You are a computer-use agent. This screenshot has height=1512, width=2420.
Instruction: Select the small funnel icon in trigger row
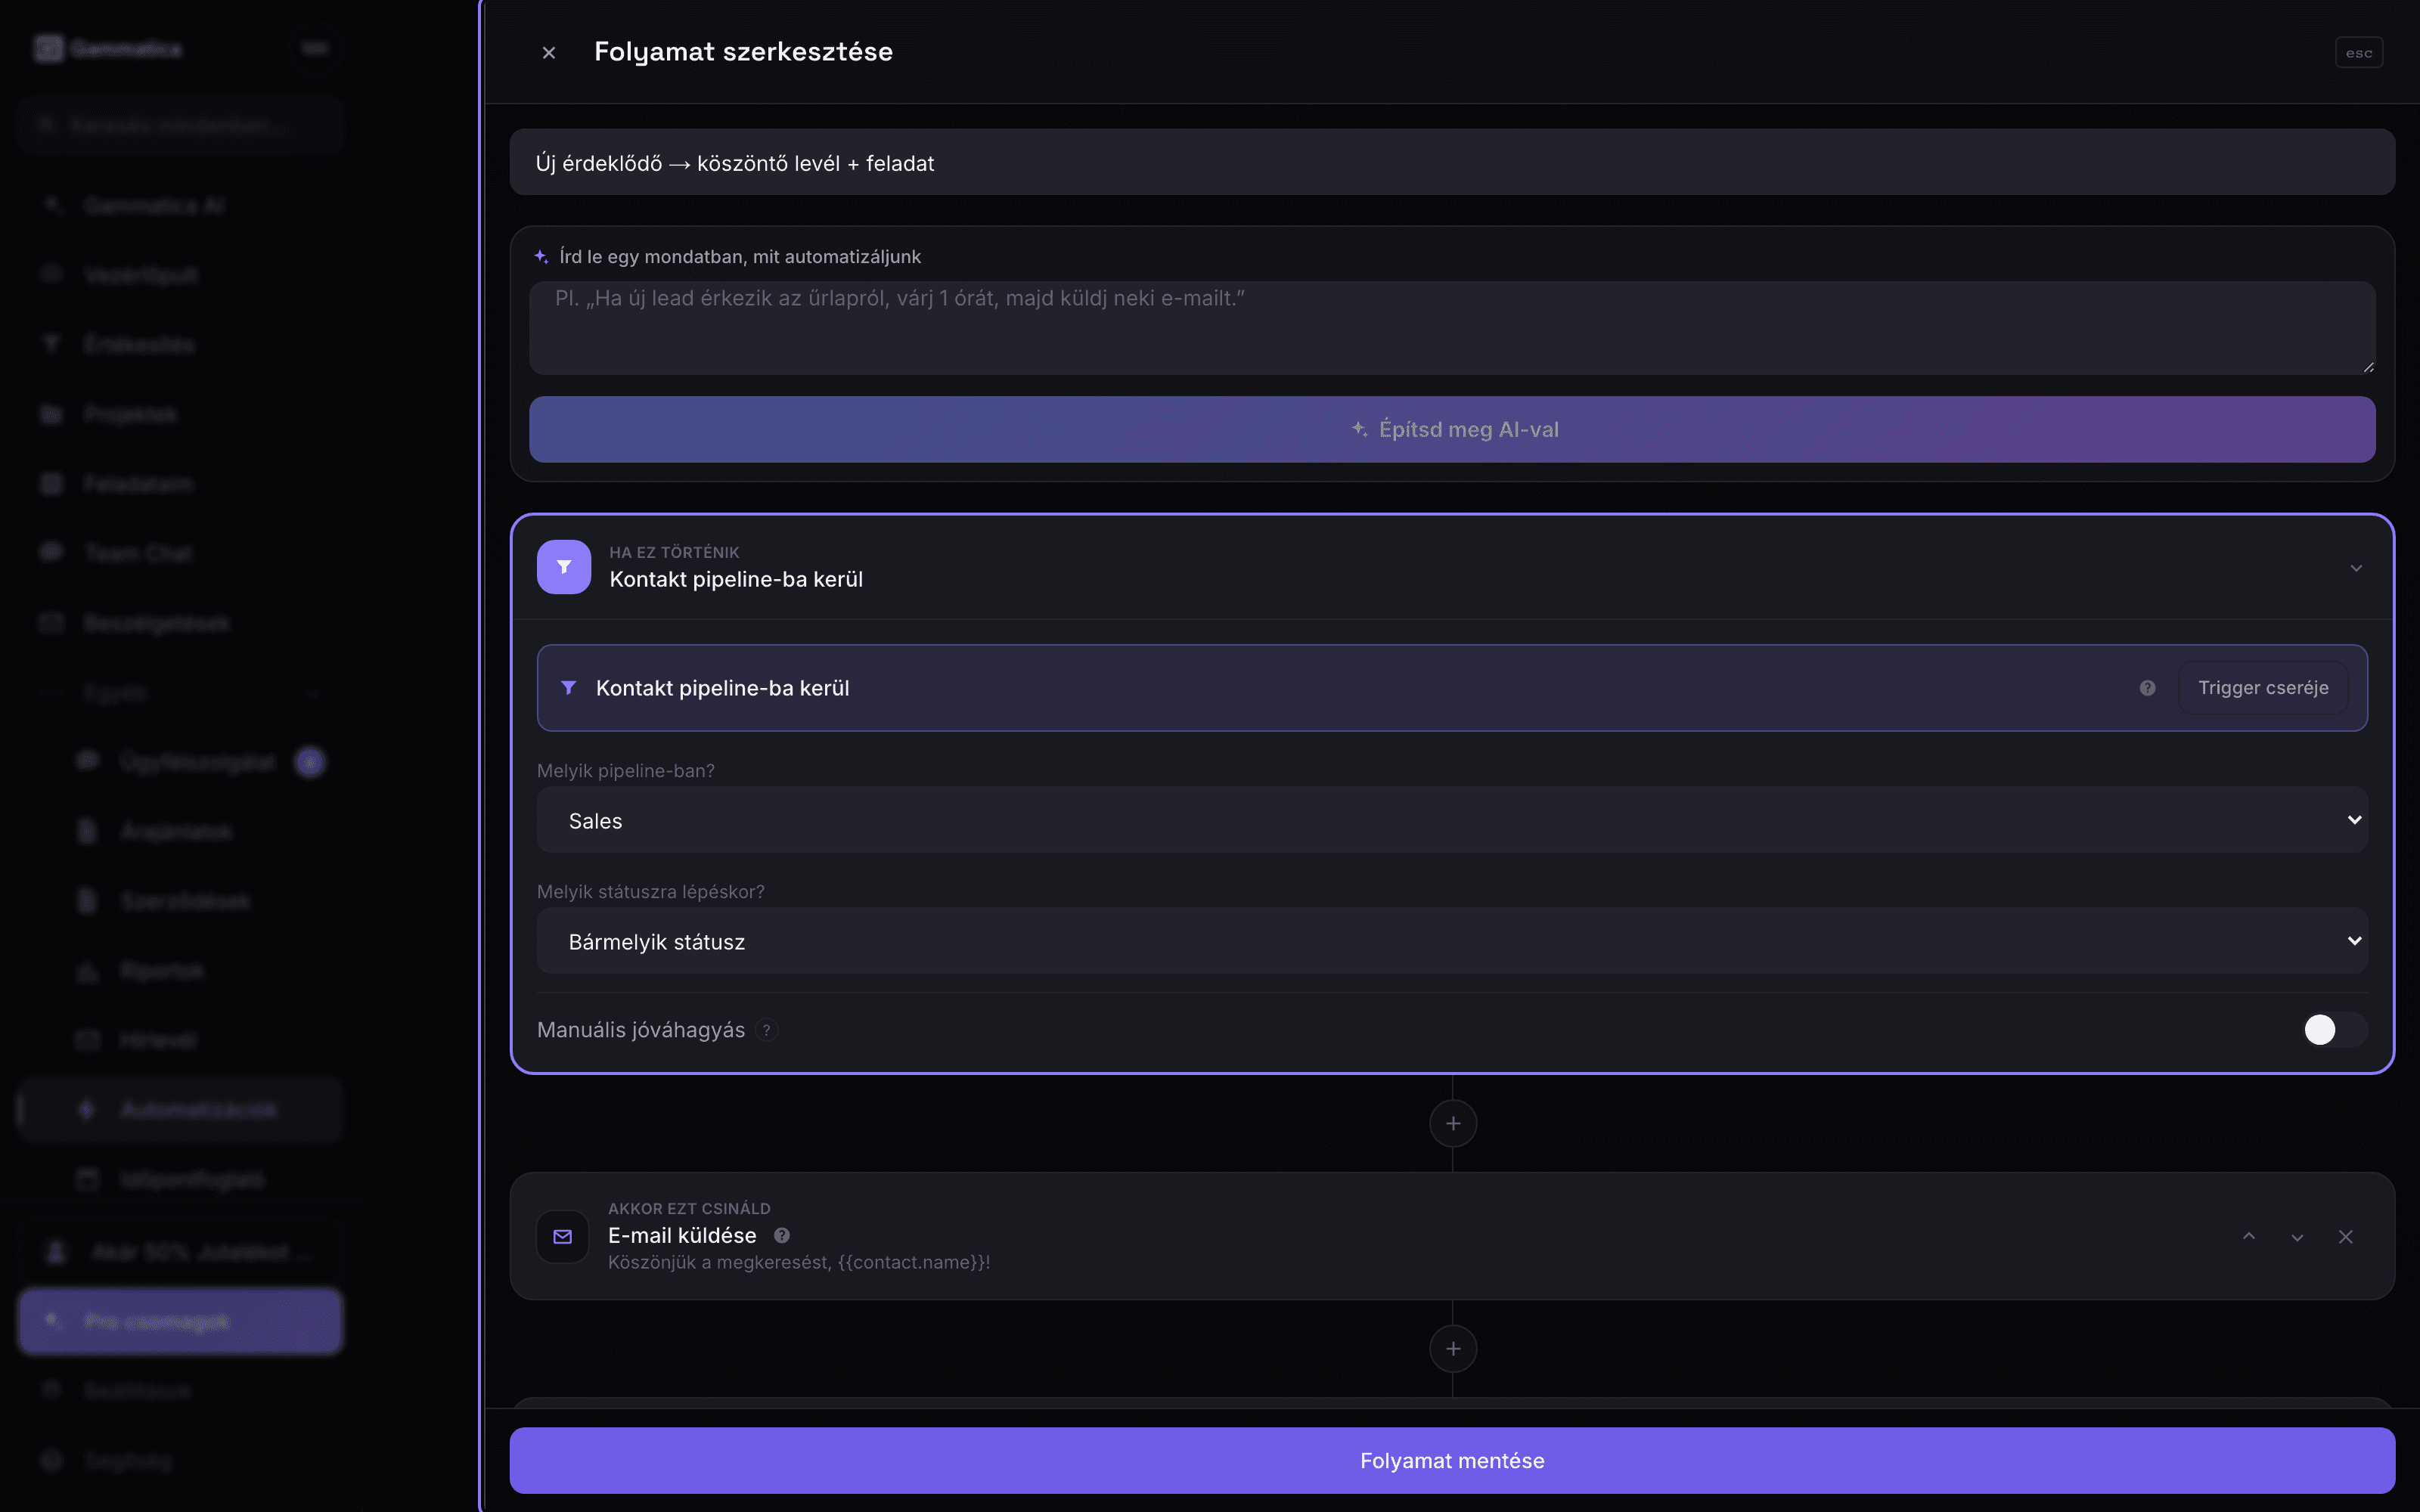568,688
